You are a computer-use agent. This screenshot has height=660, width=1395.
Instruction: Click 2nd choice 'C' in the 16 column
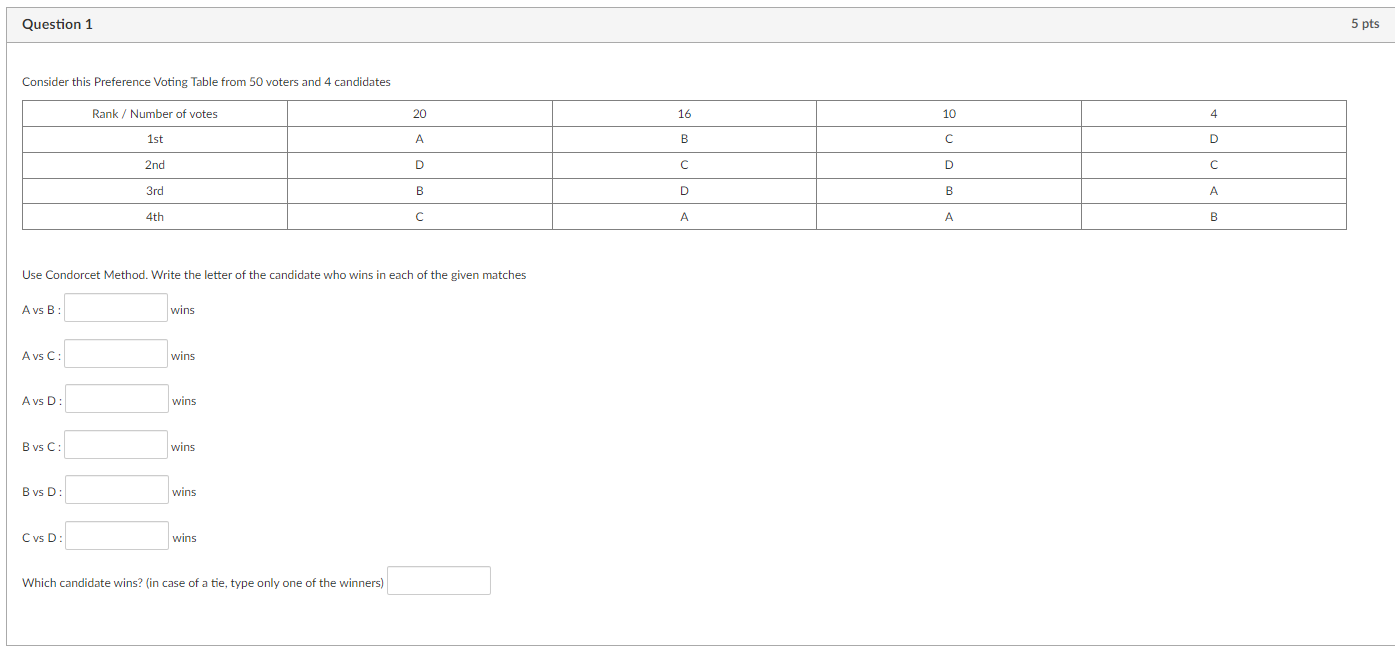click(684, 165)
